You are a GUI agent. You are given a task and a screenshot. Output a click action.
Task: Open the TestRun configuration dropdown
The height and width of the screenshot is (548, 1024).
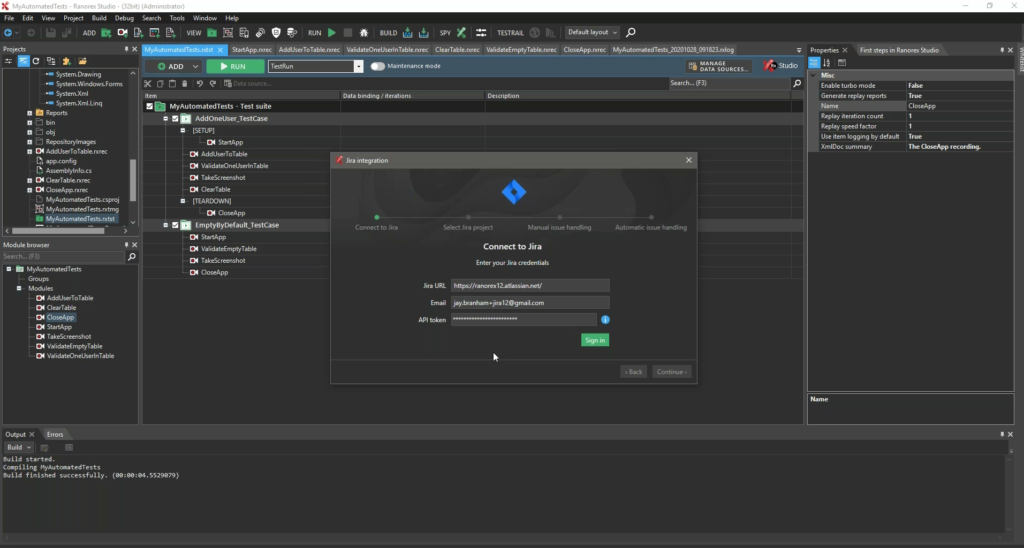359,66
